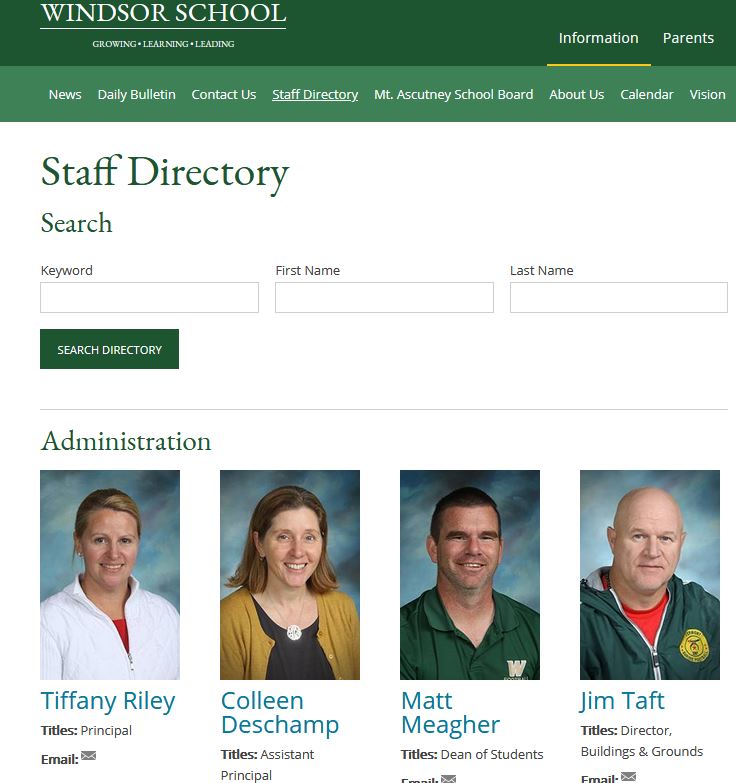Navigate to Contact Us
Screen dimensions: 736x783
tap(224, 94)
